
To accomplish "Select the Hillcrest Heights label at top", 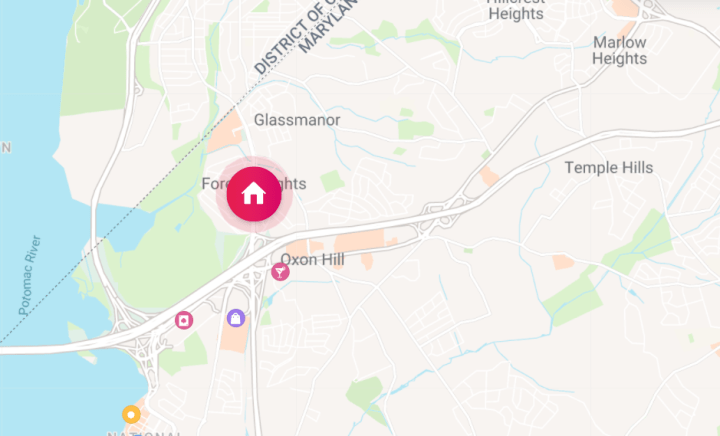I will click(516, 10).
